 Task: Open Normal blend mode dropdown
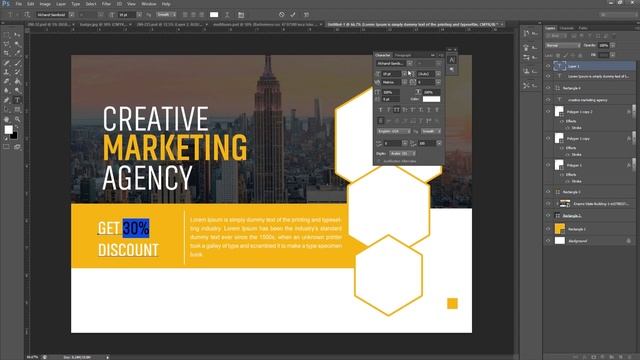click(x=563, y=45)
